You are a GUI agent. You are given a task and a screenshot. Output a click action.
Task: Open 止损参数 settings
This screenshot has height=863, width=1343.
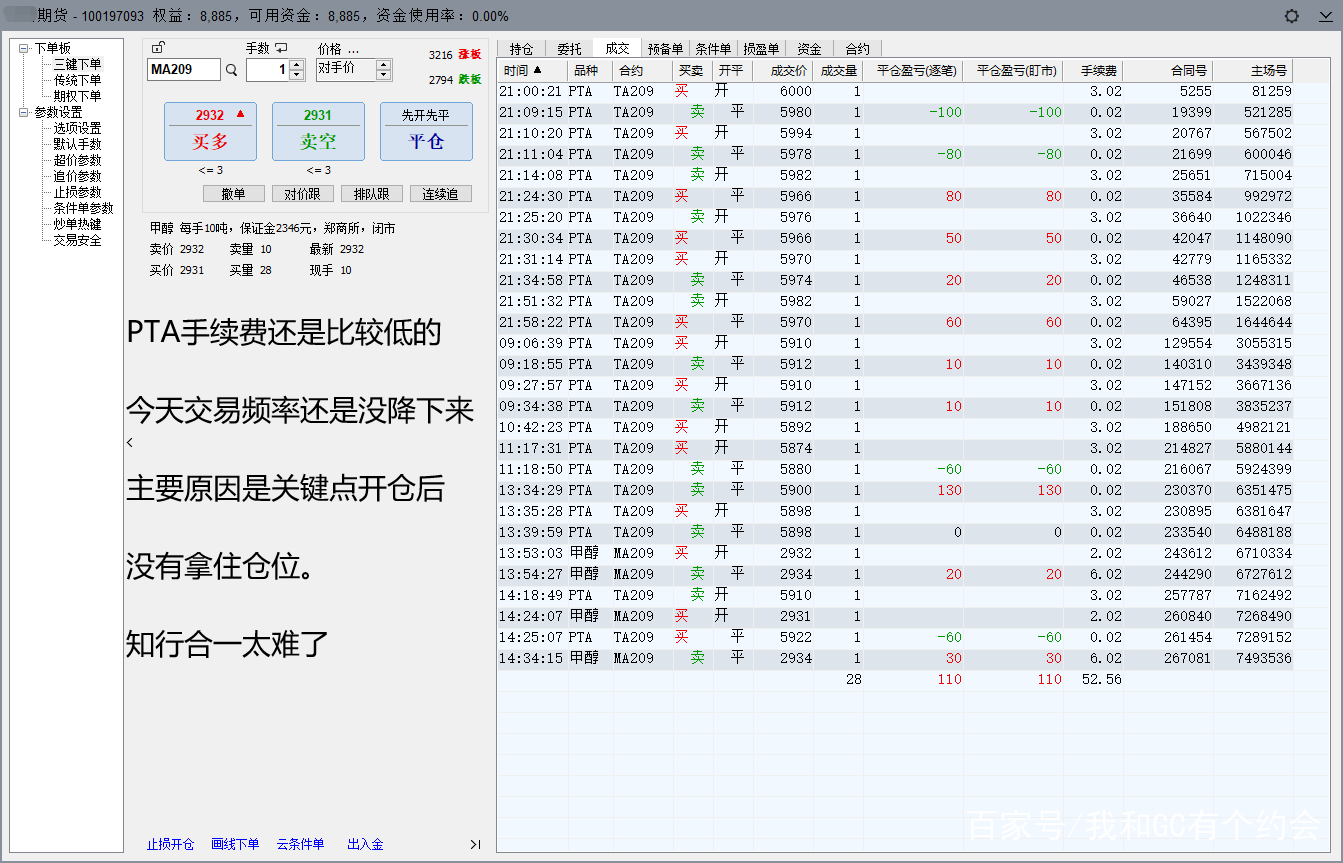[77, 192]
